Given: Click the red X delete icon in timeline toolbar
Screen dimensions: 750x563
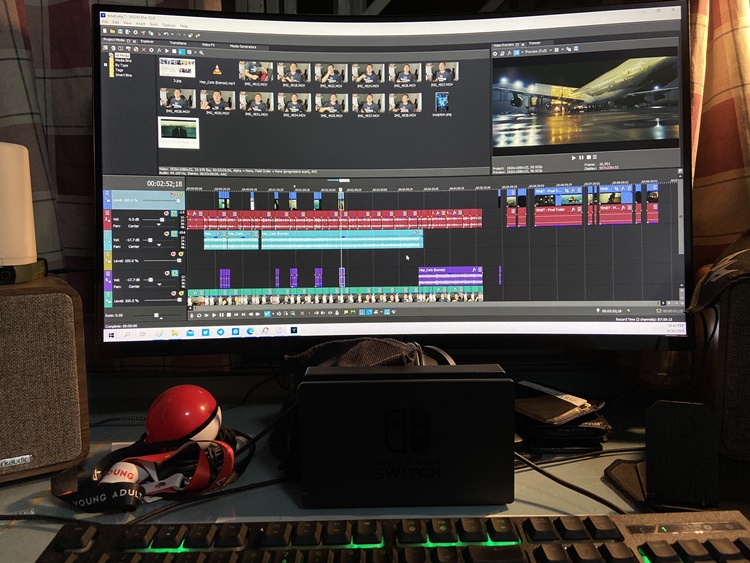Looking at the screenshot, I should pyautogui.click(x=302, y=314).
